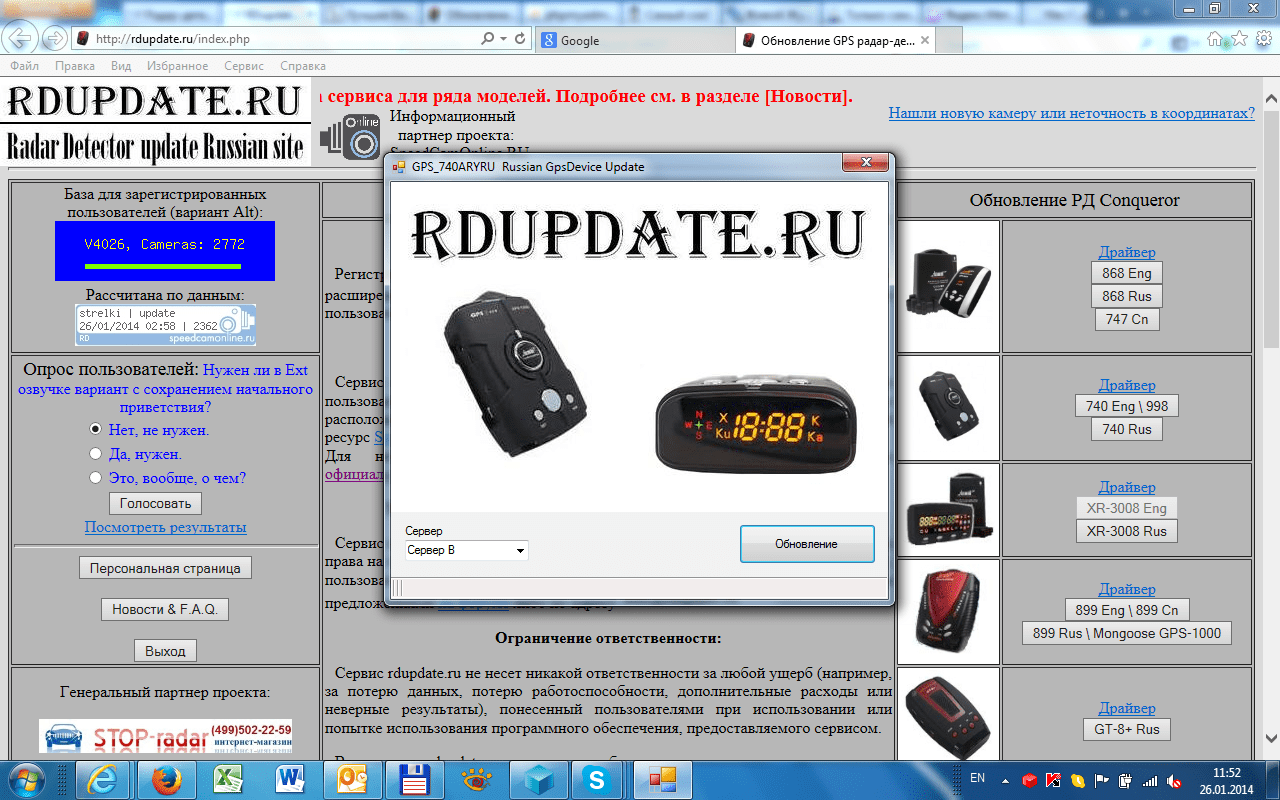
Task: Open the Сервис menu
Action: click(244, 66)
